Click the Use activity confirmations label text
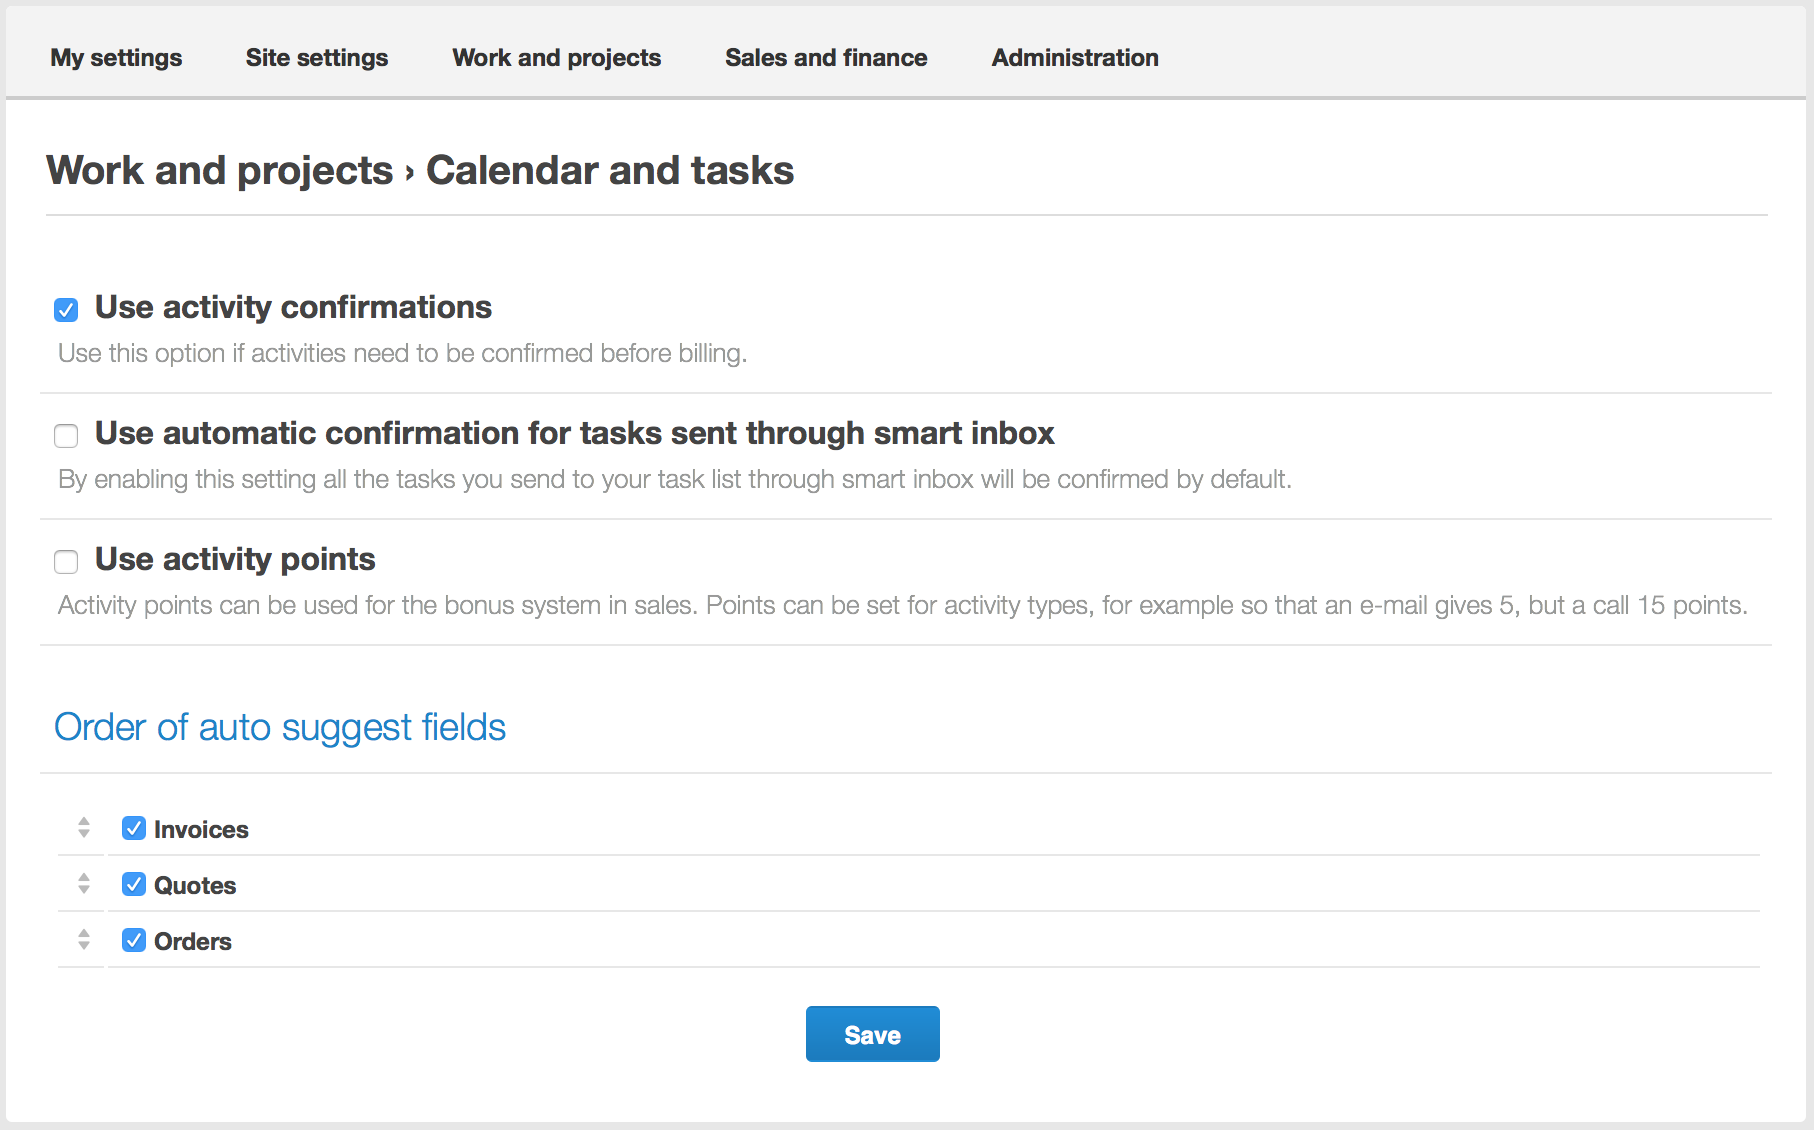Screen dimensions: 1814x1130 click(x=293, y=308)
